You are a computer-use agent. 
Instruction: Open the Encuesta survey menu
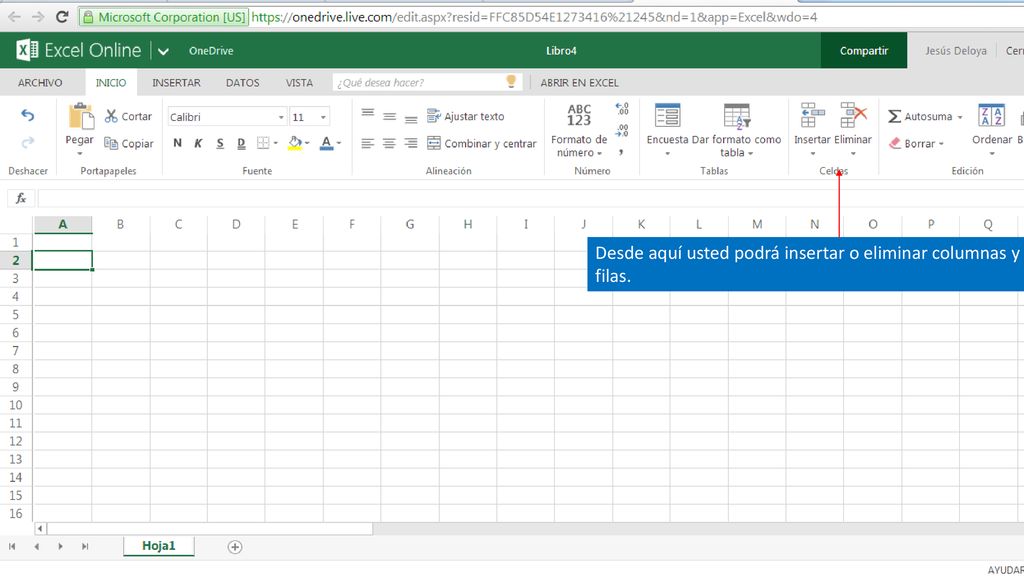coord(667,130)
